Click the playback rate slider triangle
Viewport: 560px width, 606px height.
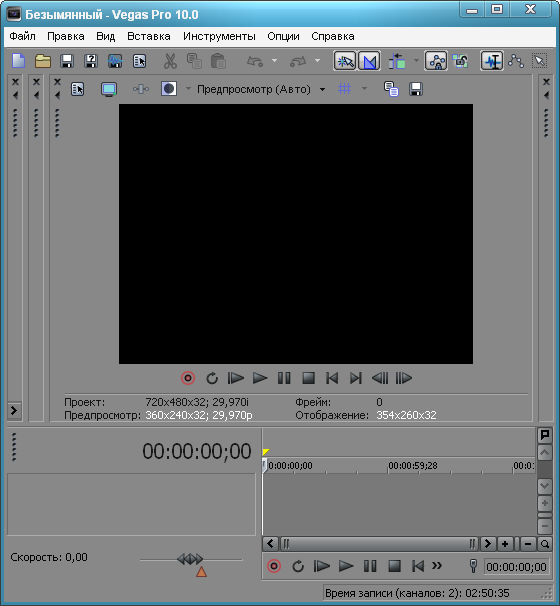(x=201, y=572)
